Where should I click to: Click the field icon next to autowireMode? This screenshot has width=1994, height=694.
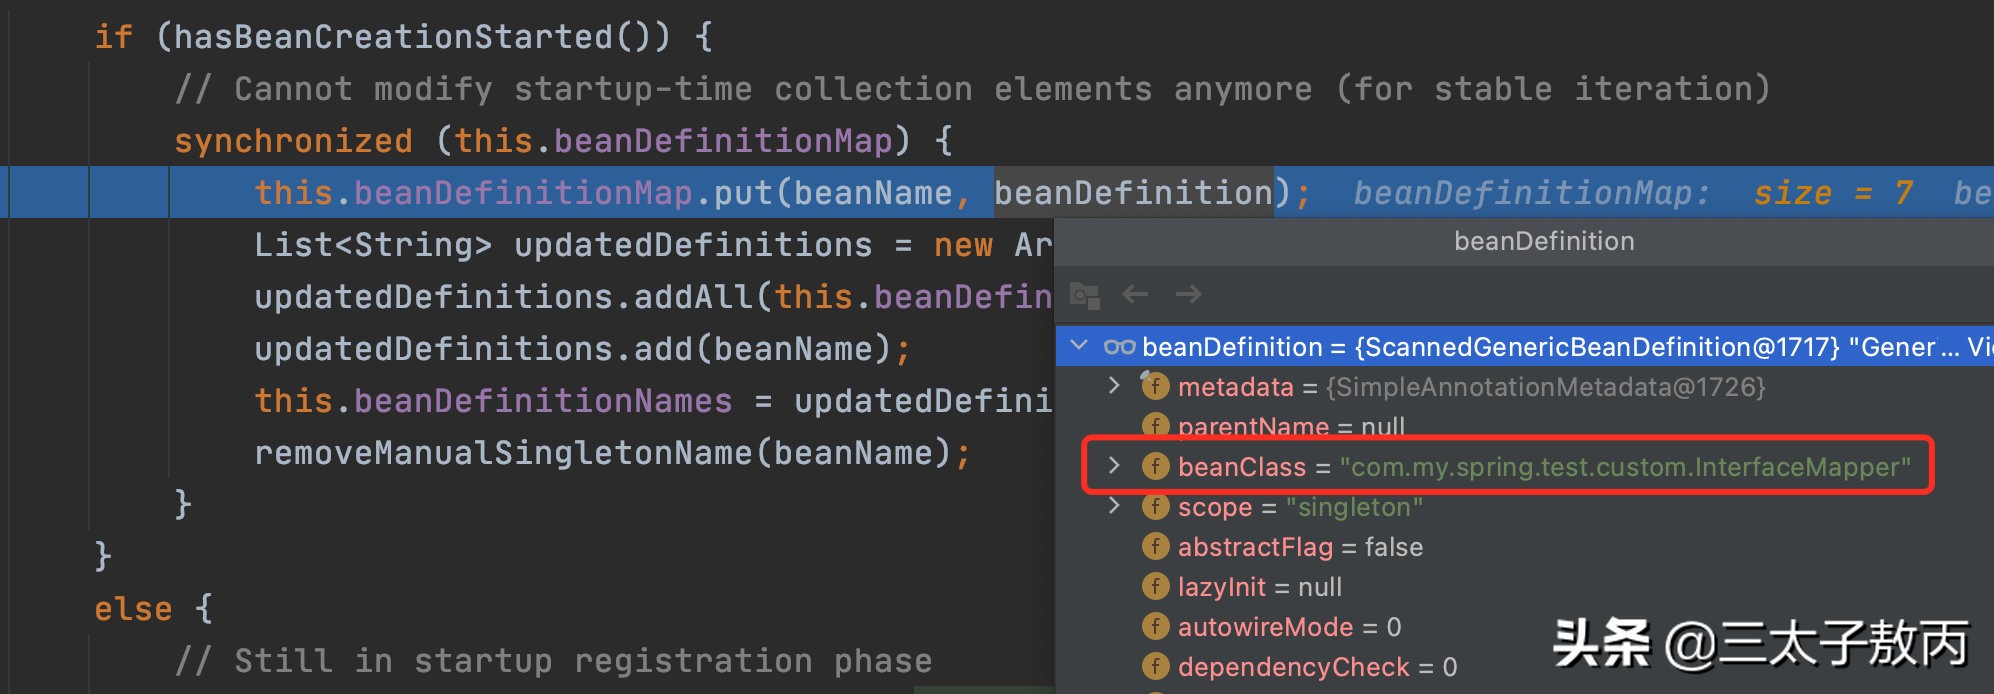click(1155, 627)
